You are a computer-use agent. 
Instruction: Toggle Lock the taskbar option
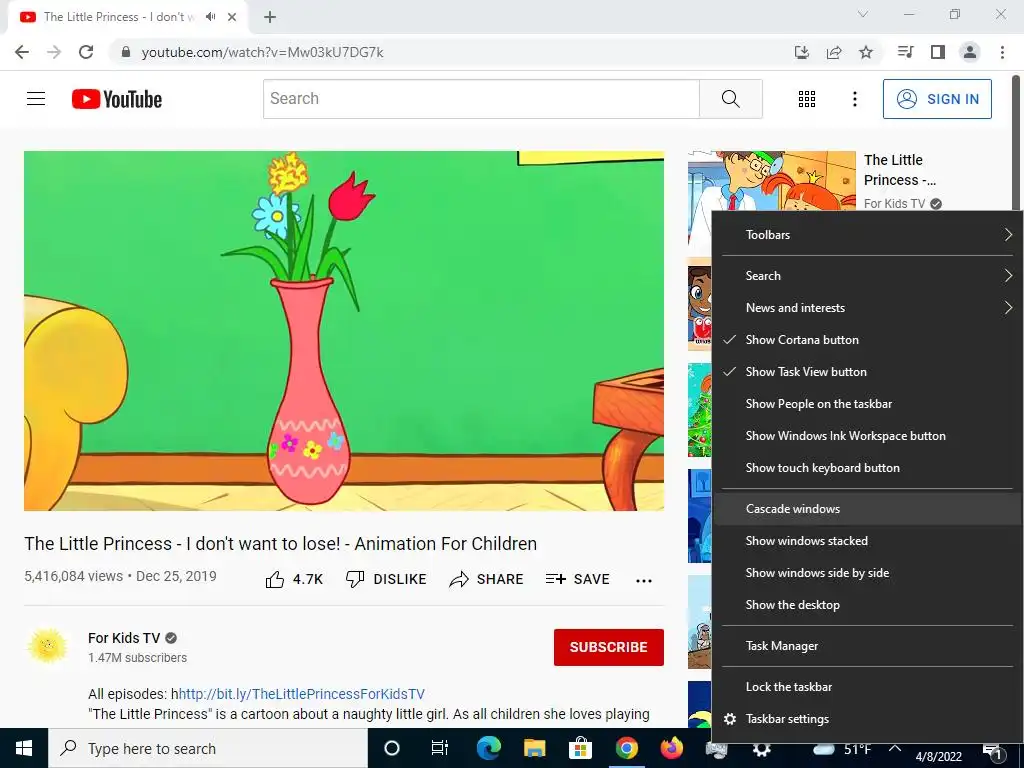click(867, 686)
